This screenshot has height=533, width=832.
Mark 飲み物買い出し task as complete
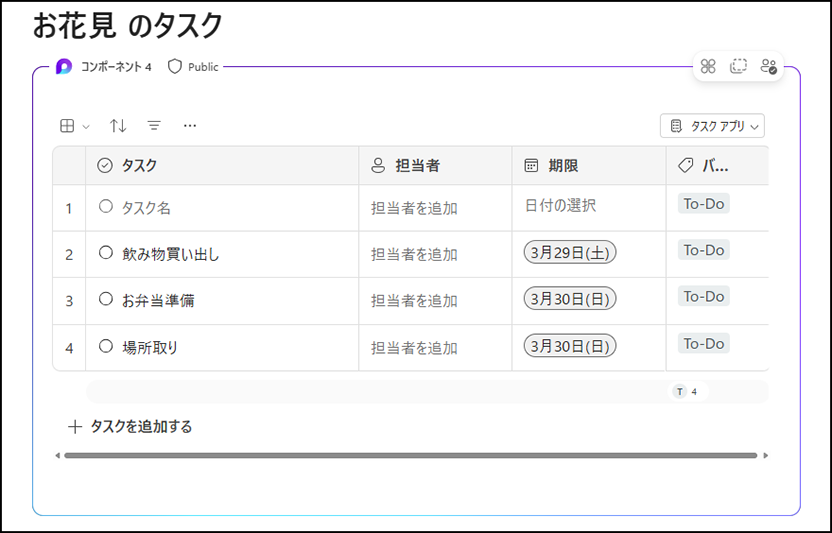(x=106, y=253)
